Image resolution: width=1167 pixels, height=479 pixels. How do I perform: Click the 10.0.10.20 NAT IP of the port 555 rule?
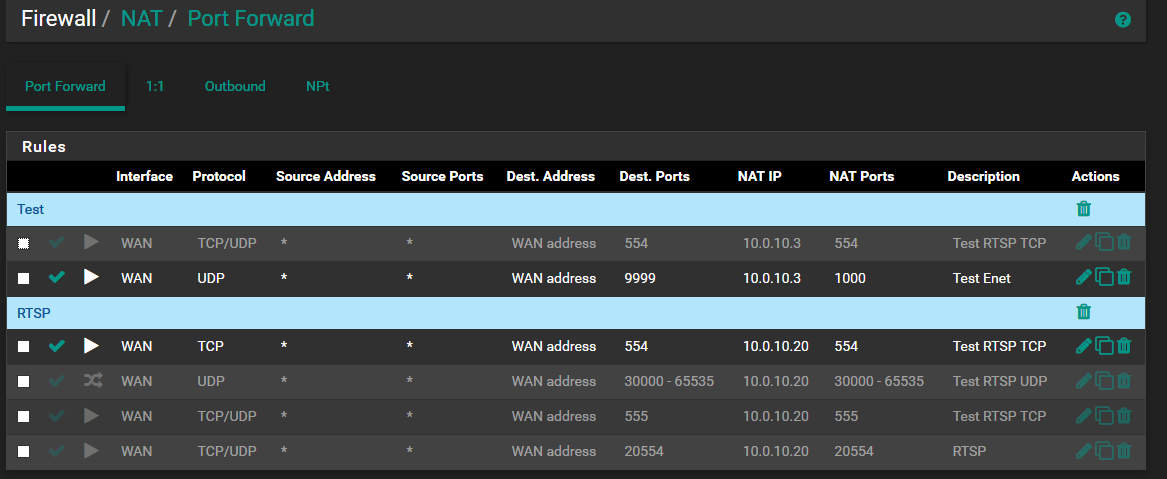[775, 416]
